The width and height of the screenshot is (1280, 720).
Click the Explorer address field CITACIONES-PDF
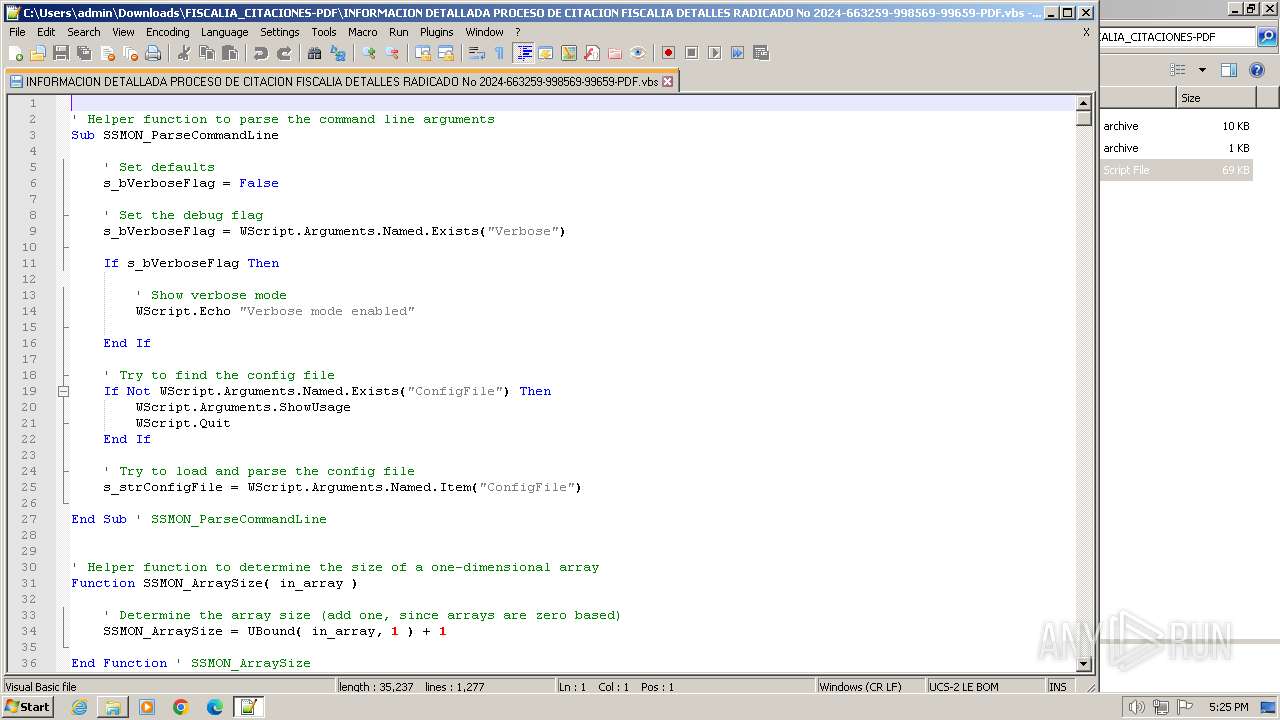[x=1176, y=37]
